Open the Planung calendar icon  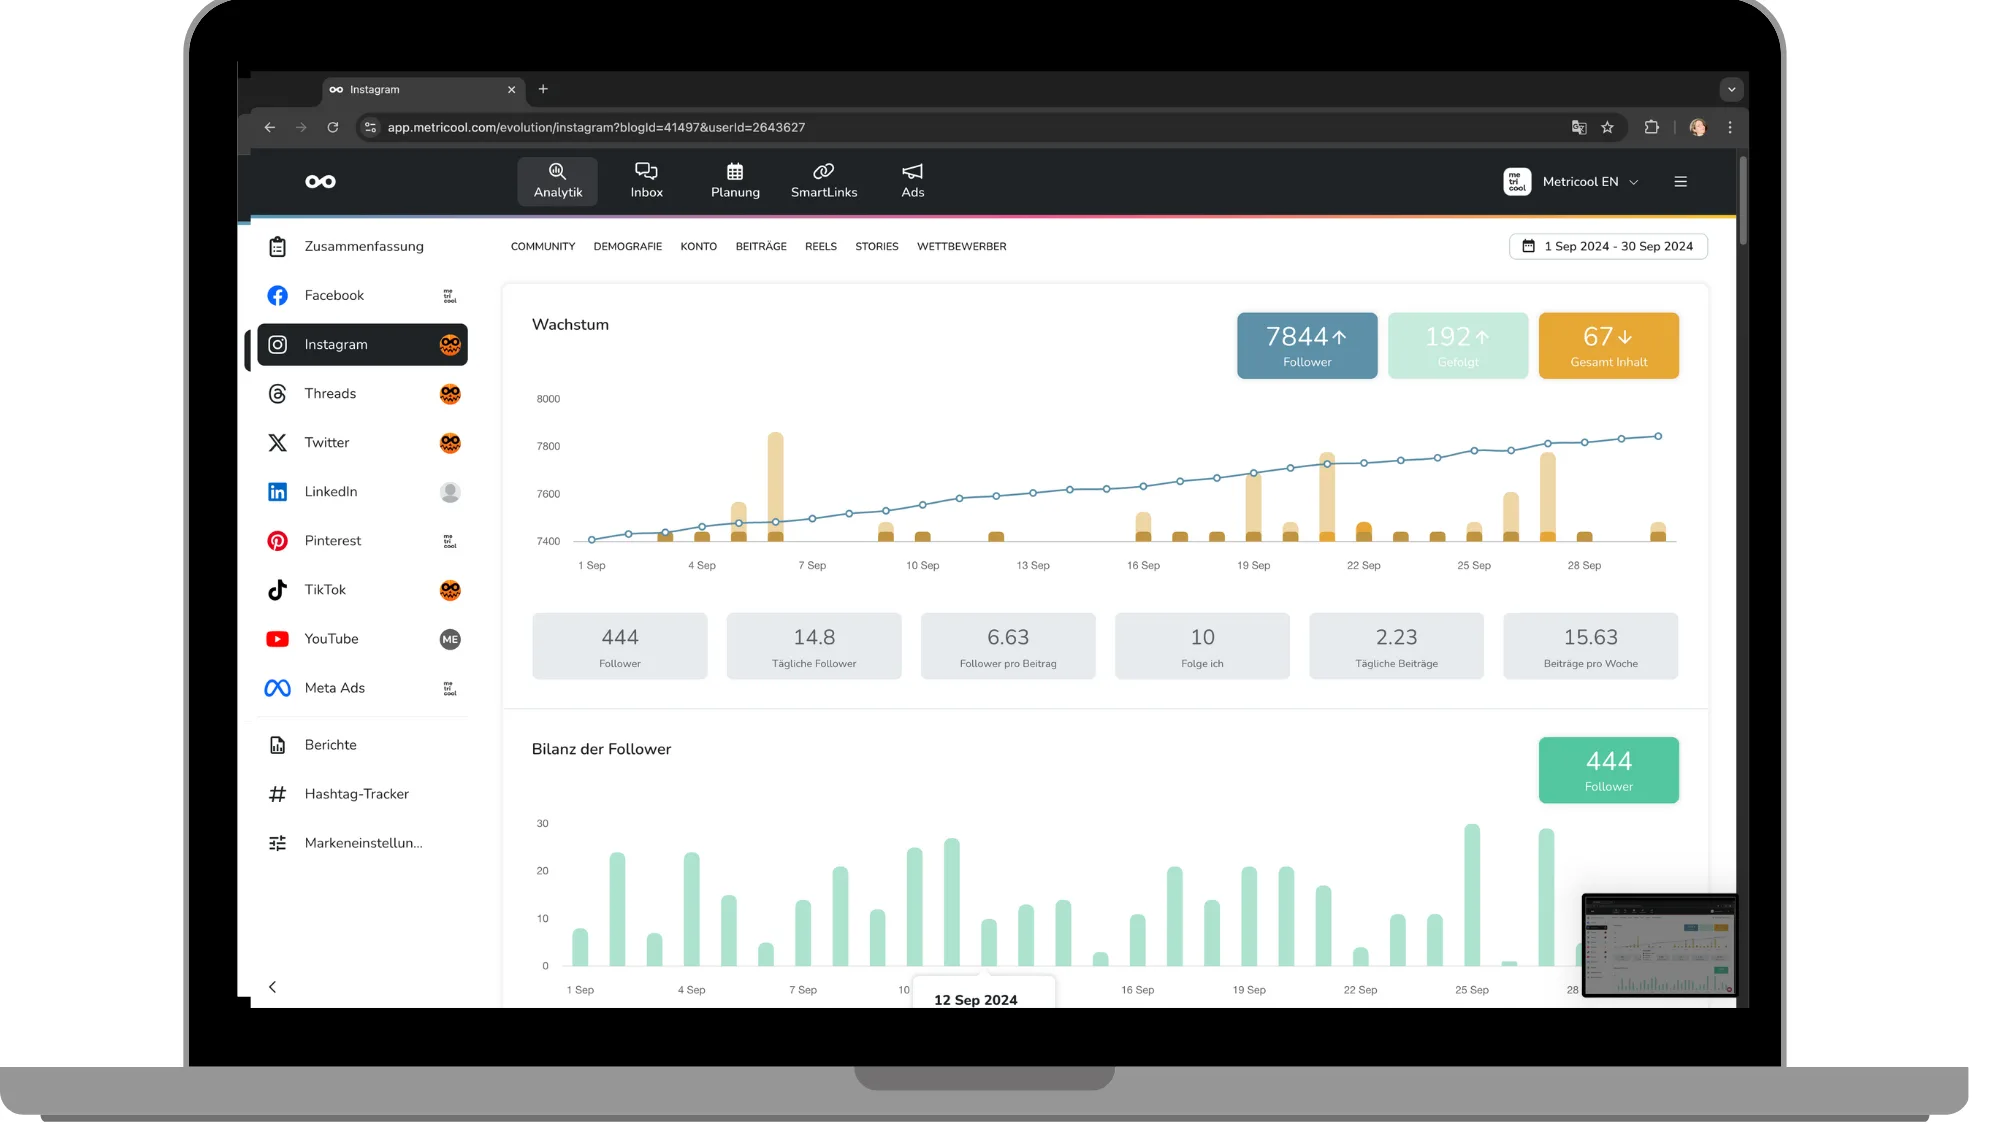[735, 172]
